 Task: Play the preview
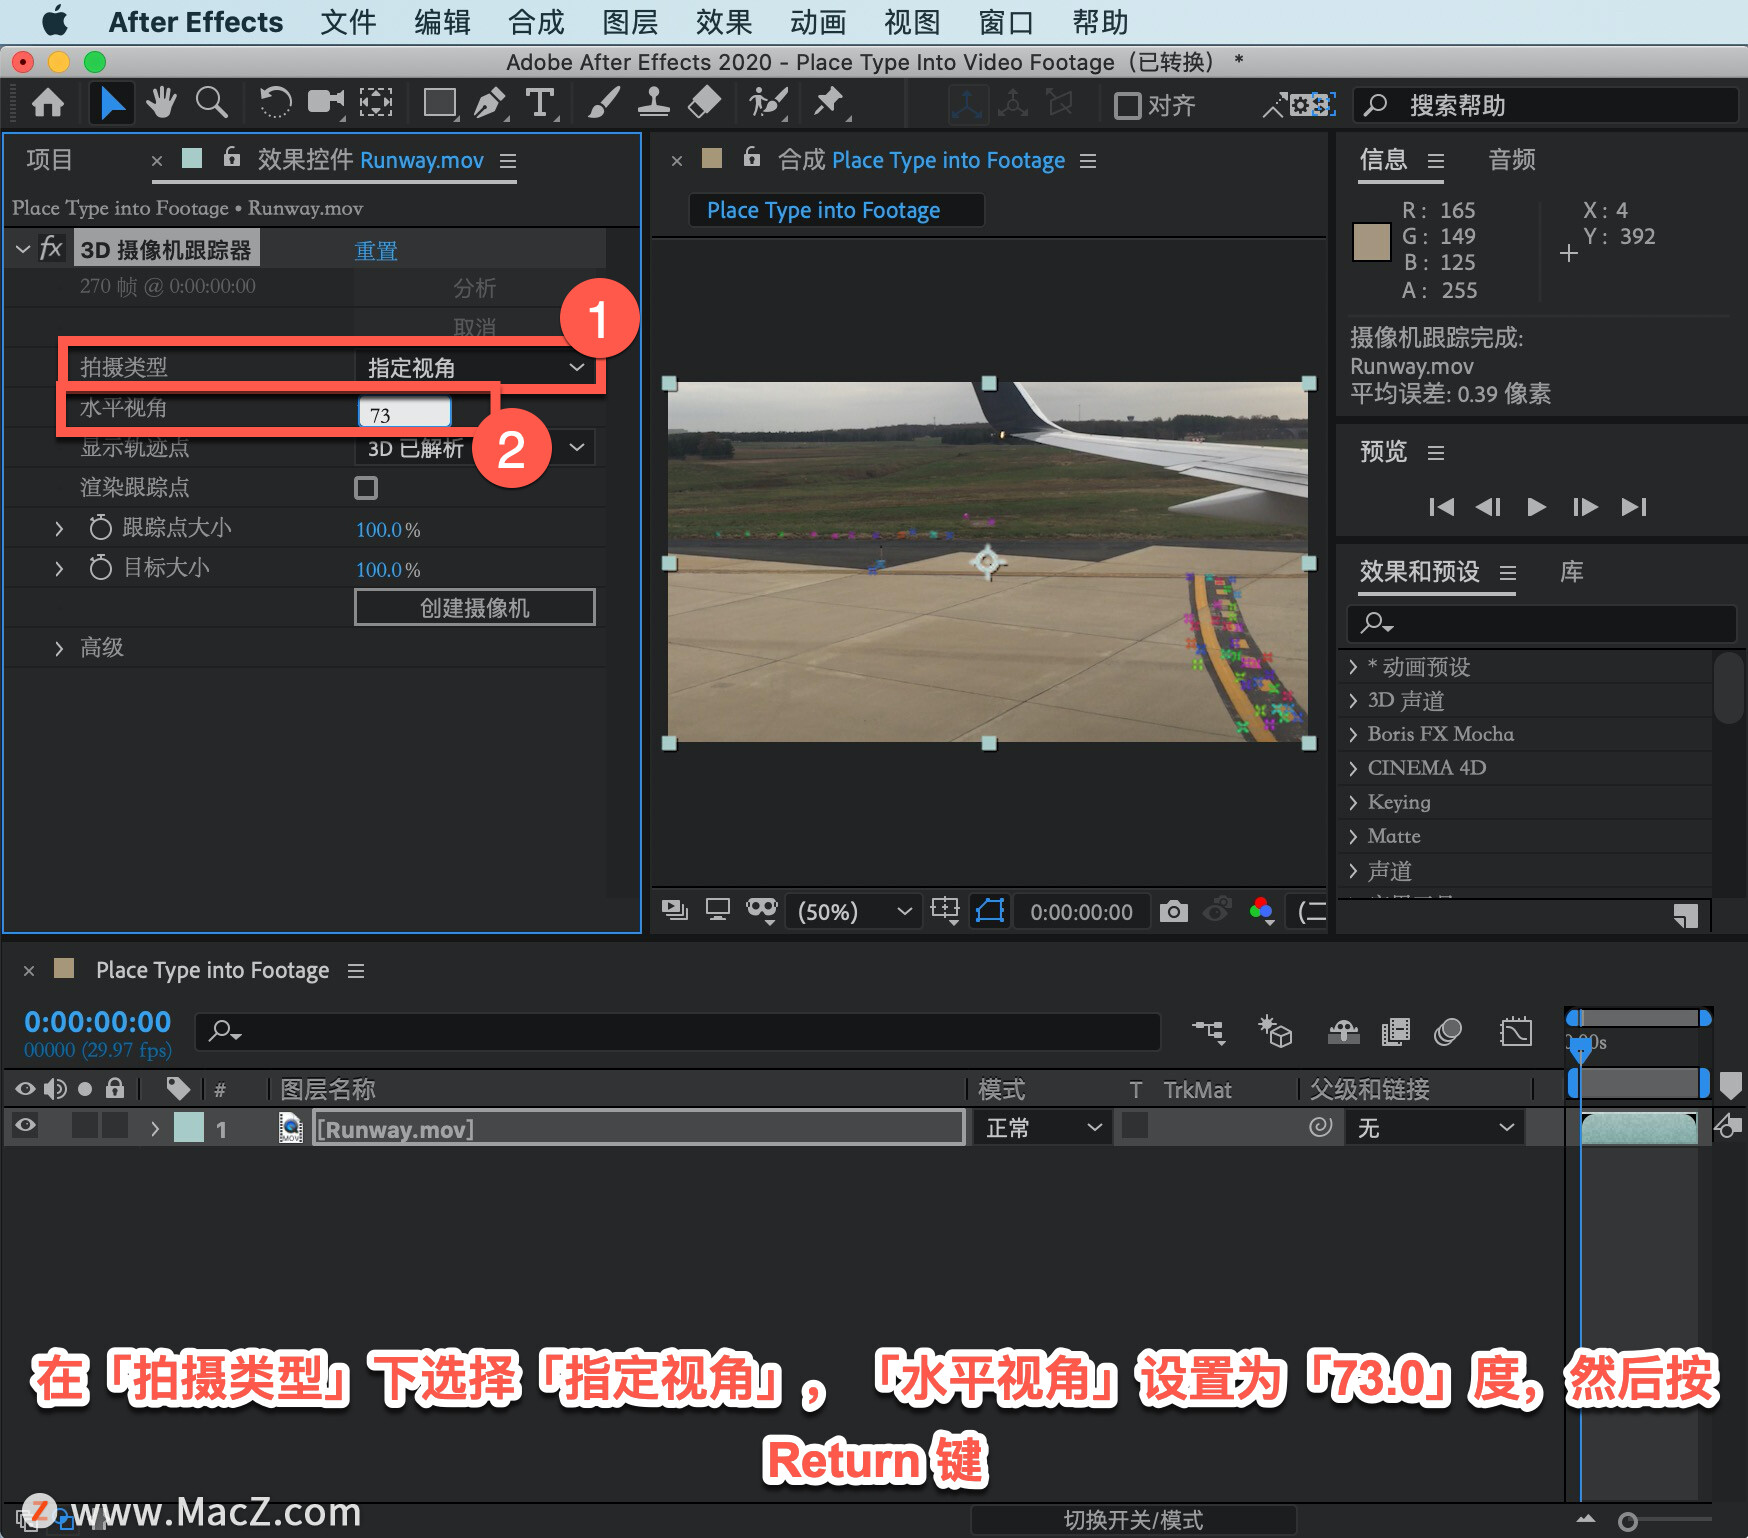[1537, 507]
